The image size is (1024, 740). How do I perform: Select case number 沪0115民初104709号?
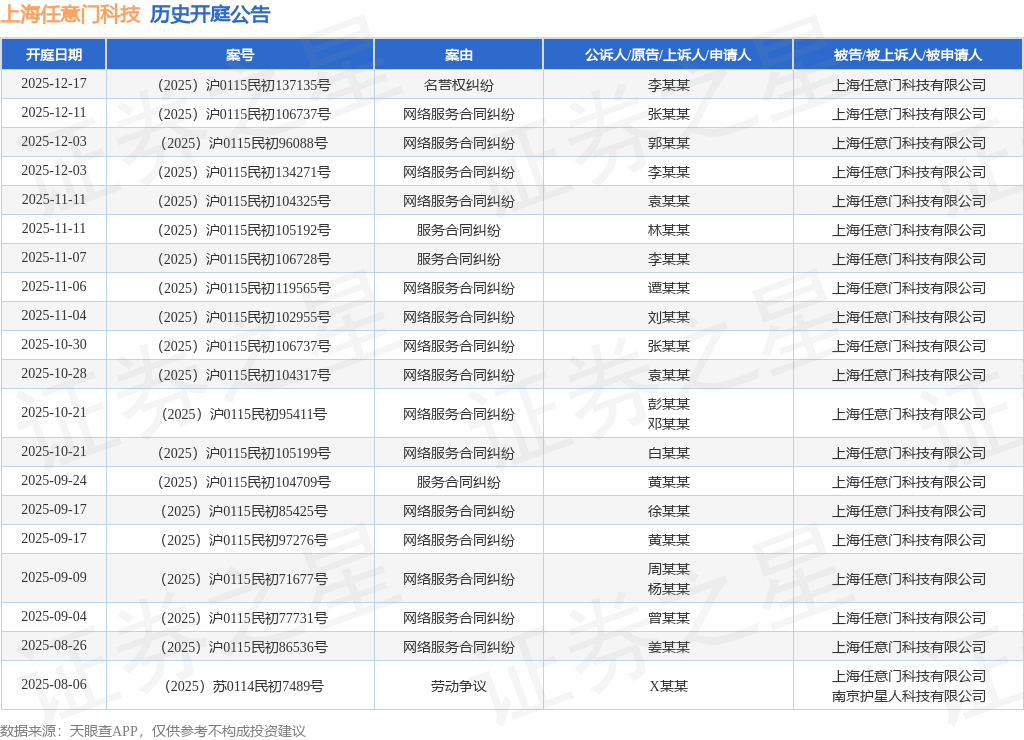[244, 482]
